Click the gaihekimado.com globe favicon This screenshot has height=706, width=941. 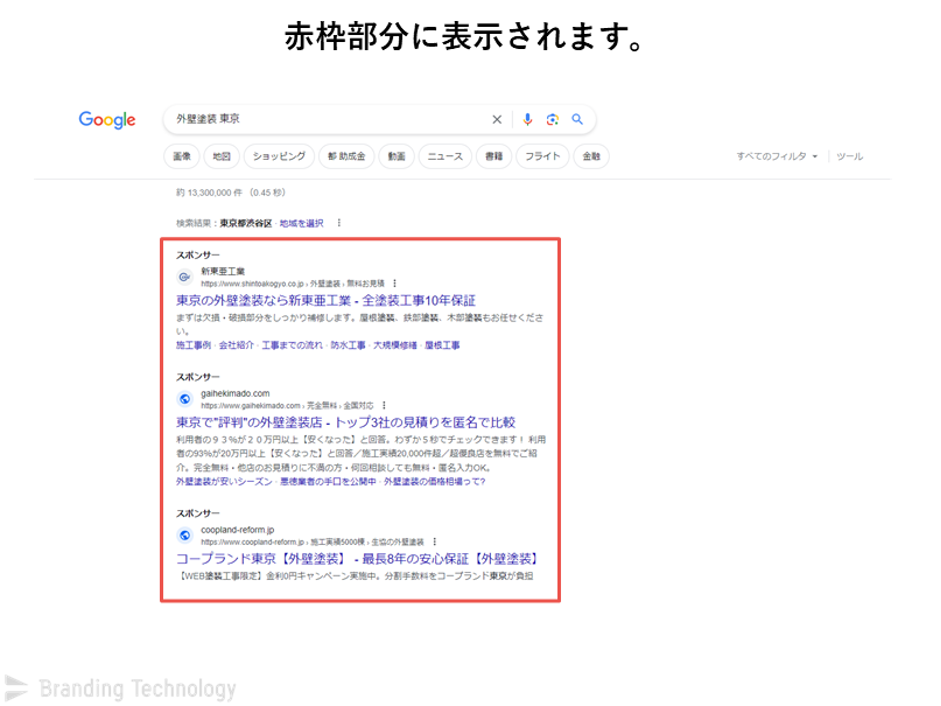[x=185, y=399]
